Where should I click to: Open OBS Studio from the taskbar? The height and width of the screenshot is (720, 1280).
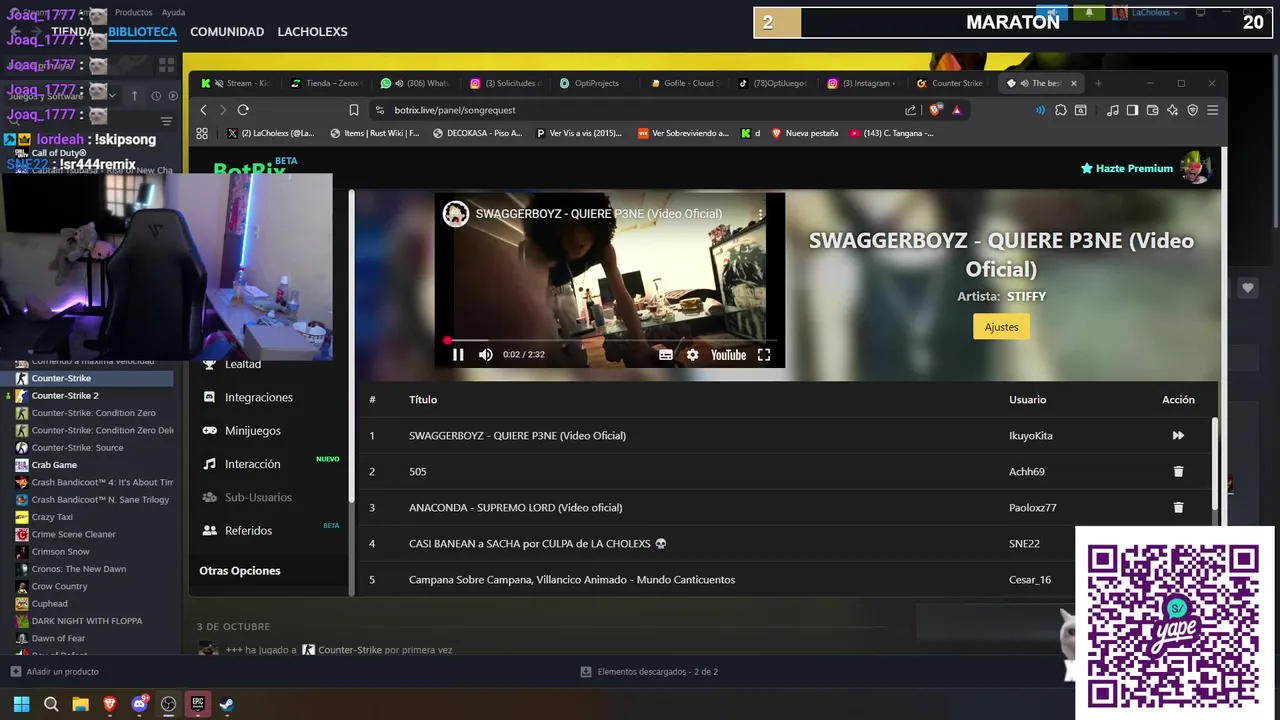[x=168, y=704]
